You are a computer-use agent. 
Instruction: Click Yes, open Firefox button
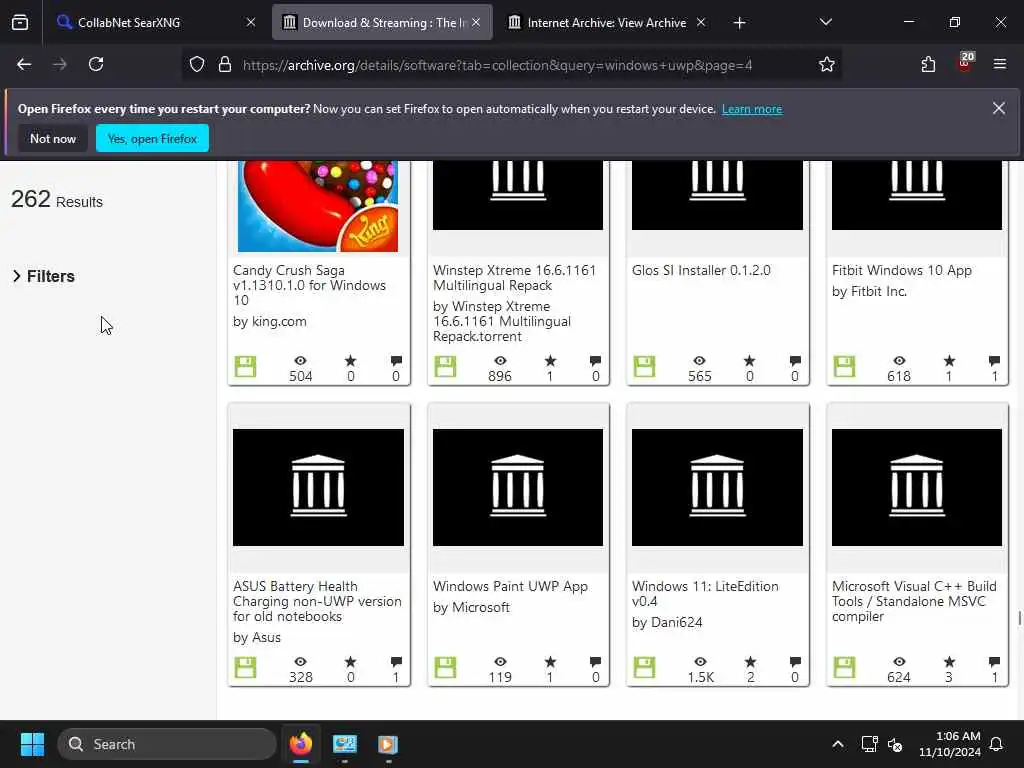click(x=152, y=138)
